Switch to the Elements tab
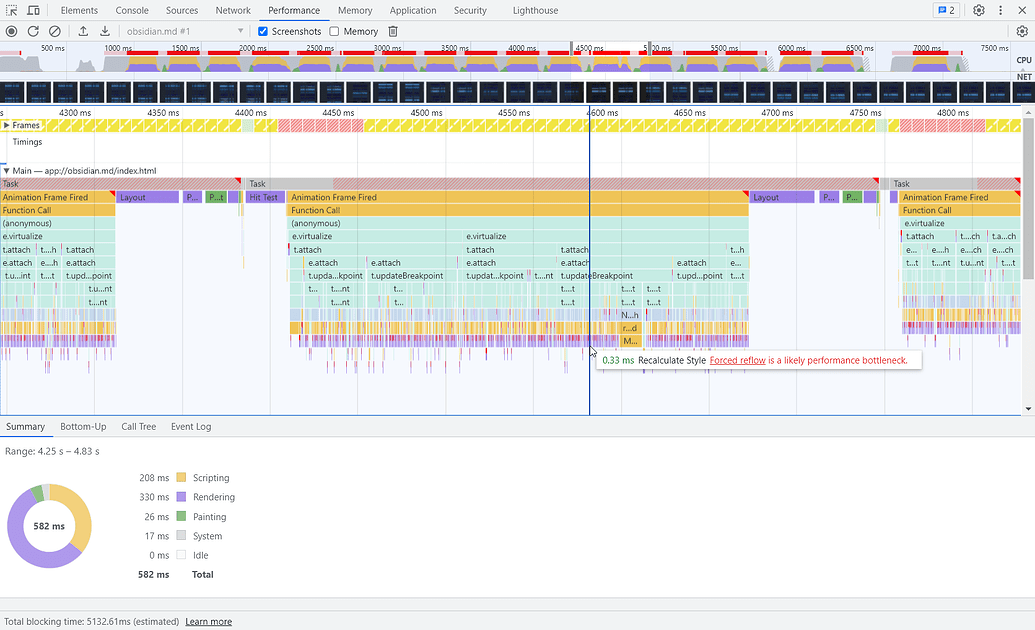The width and height of the screenshot is (1035, 630). pyautogui.click(x=79, y=11)
